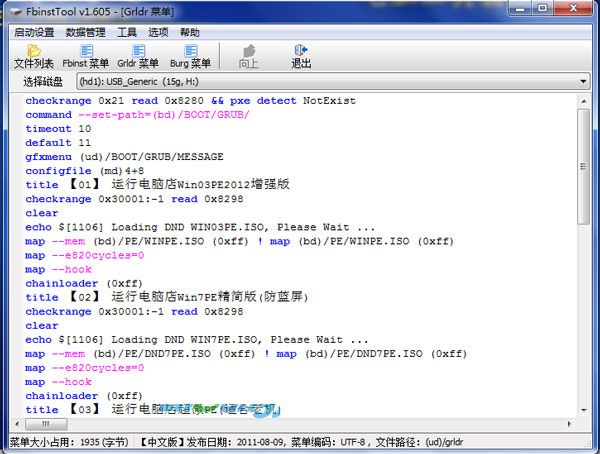Open the 选项 menu

158,32
